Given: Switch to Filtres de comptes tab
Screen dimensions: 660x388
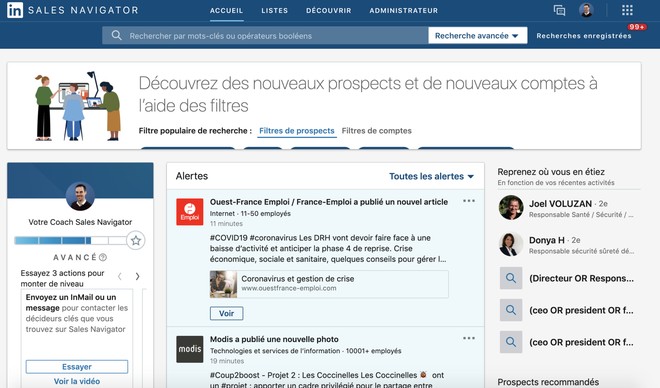Looking at the screenshot, I should 376,131.
